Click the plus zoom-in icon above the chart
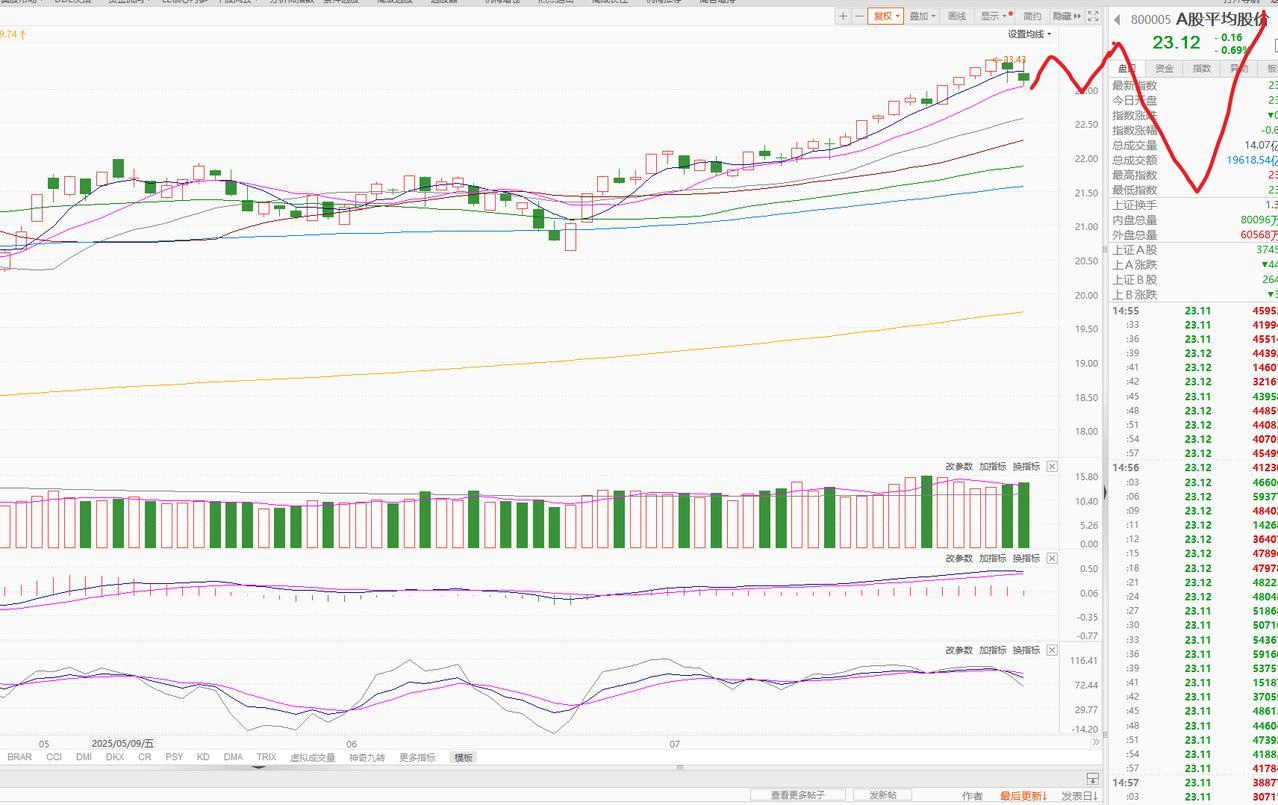 click(x=843, y=16)
